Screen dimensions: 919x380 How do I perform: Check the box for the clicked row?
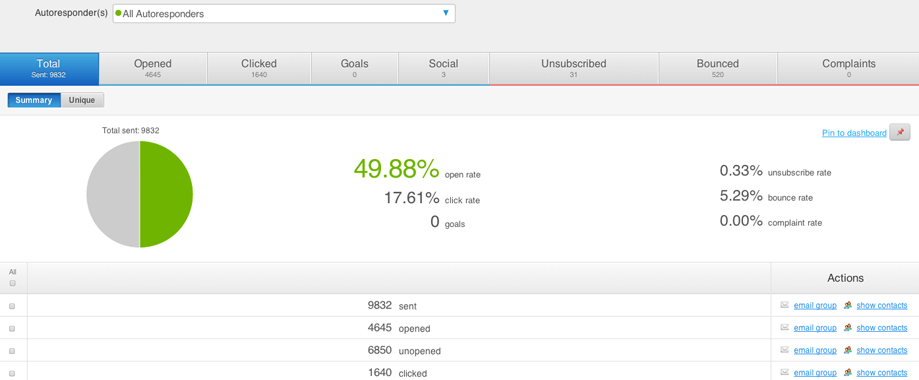pyautogui.click(x=12, y=374)
